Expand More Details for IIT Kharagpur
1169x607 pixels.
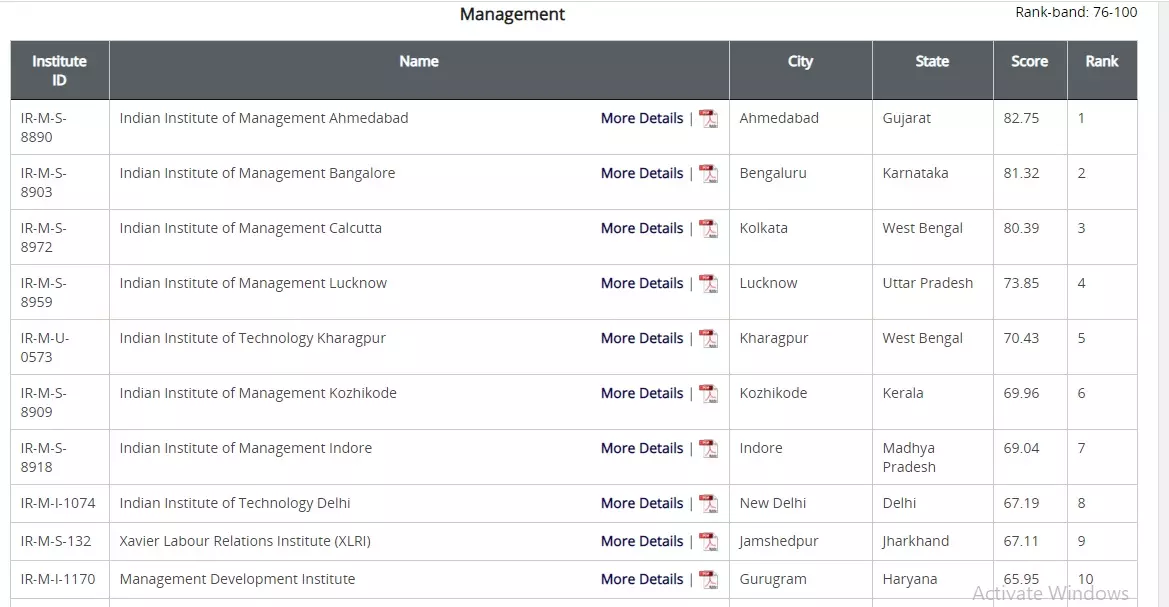click(x=641, y=338)
